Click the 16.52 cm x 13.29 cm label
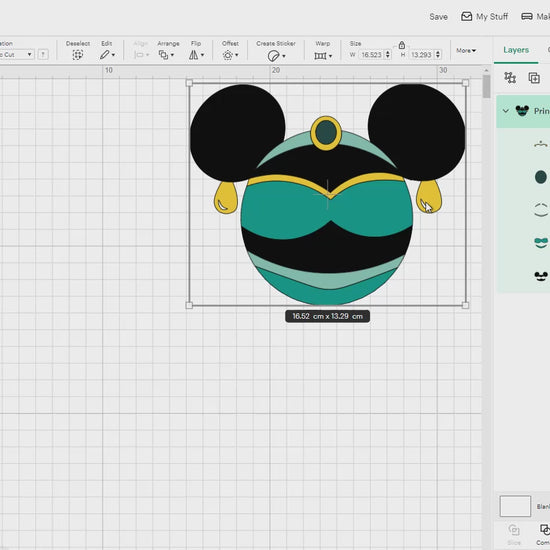The height and width of the screenshot is (550, 550). pos(327,316)
